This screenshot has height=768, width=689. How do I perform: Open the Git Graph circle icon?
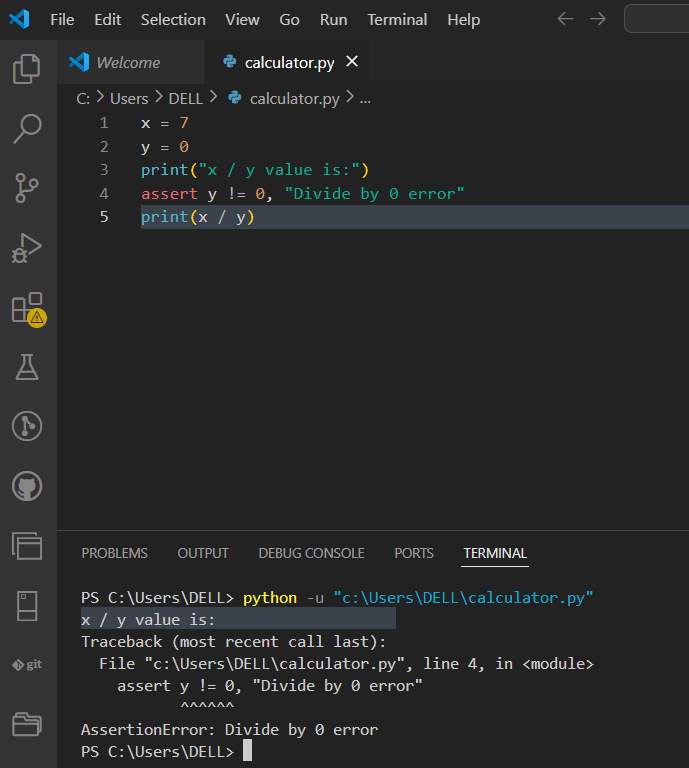click(27, 426)
